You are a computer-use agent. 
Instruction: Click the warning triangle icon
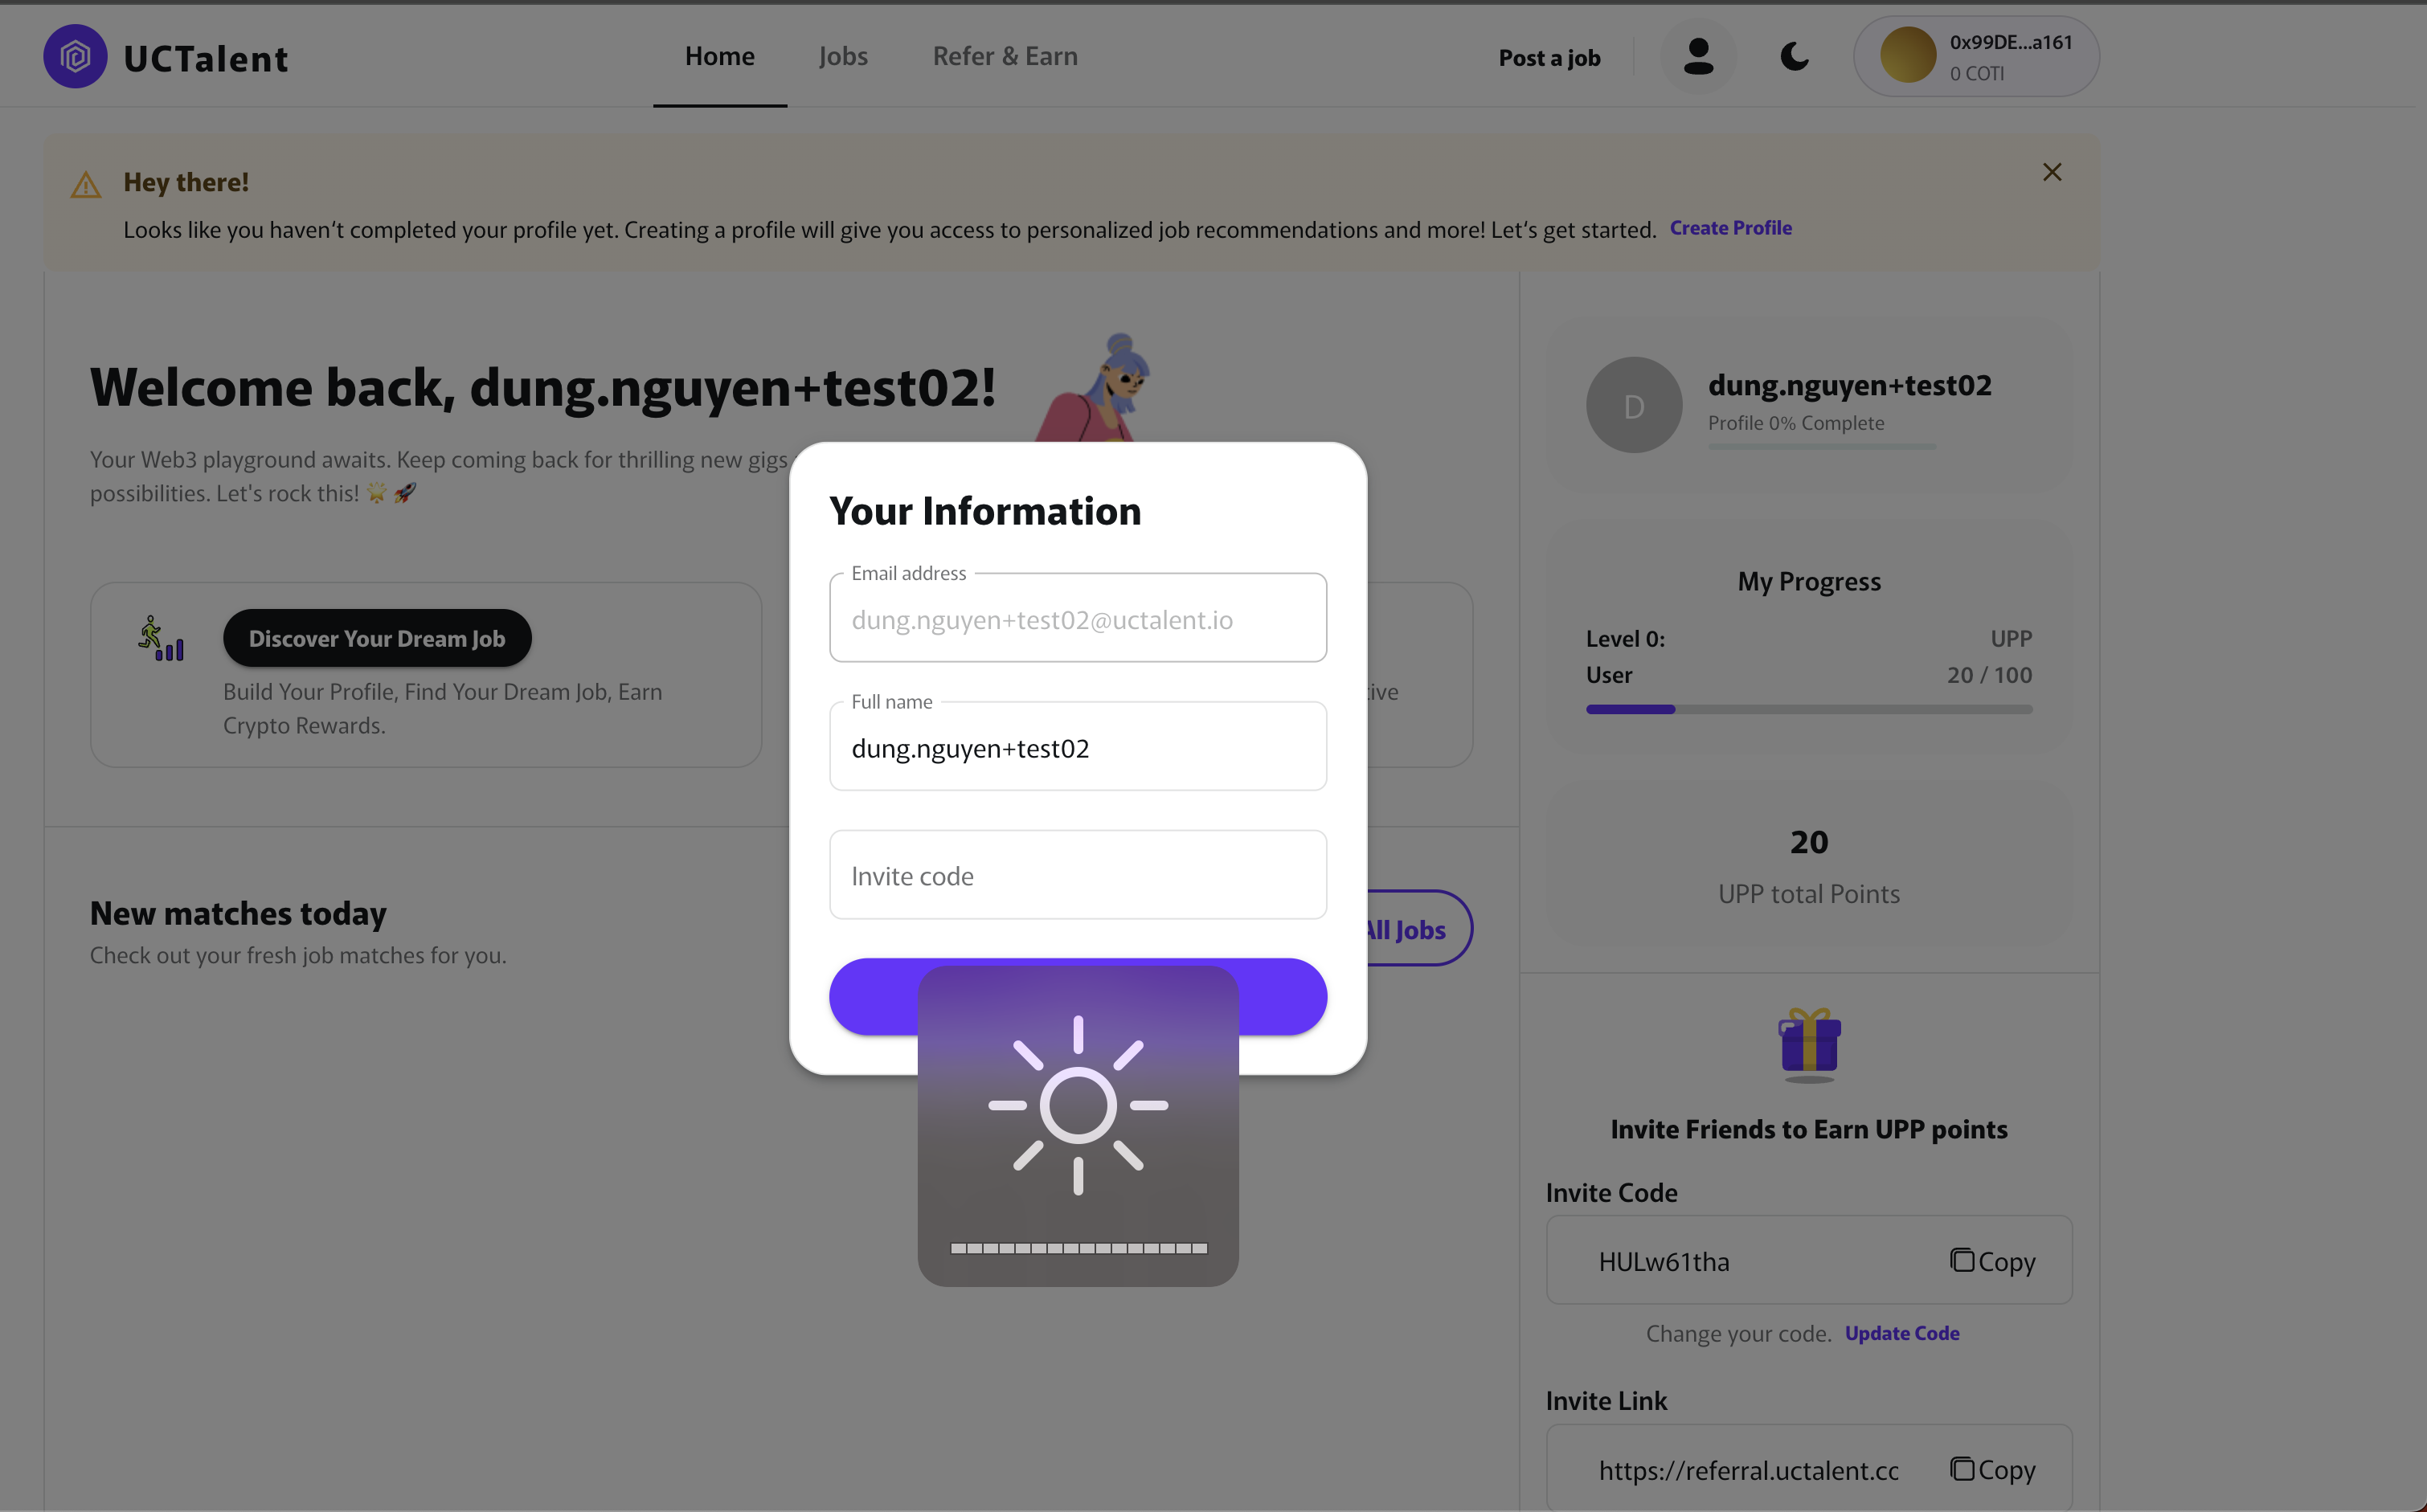[x=86, y=185]
